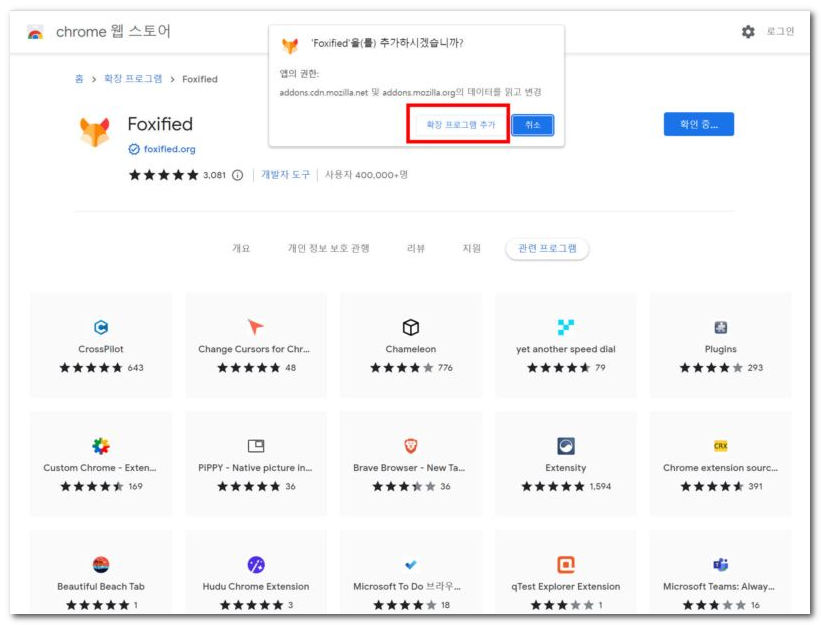Viewport: 821px width, 625px height.
Task: Select the 관련 프로그램 tab
Action: point(547,249)
